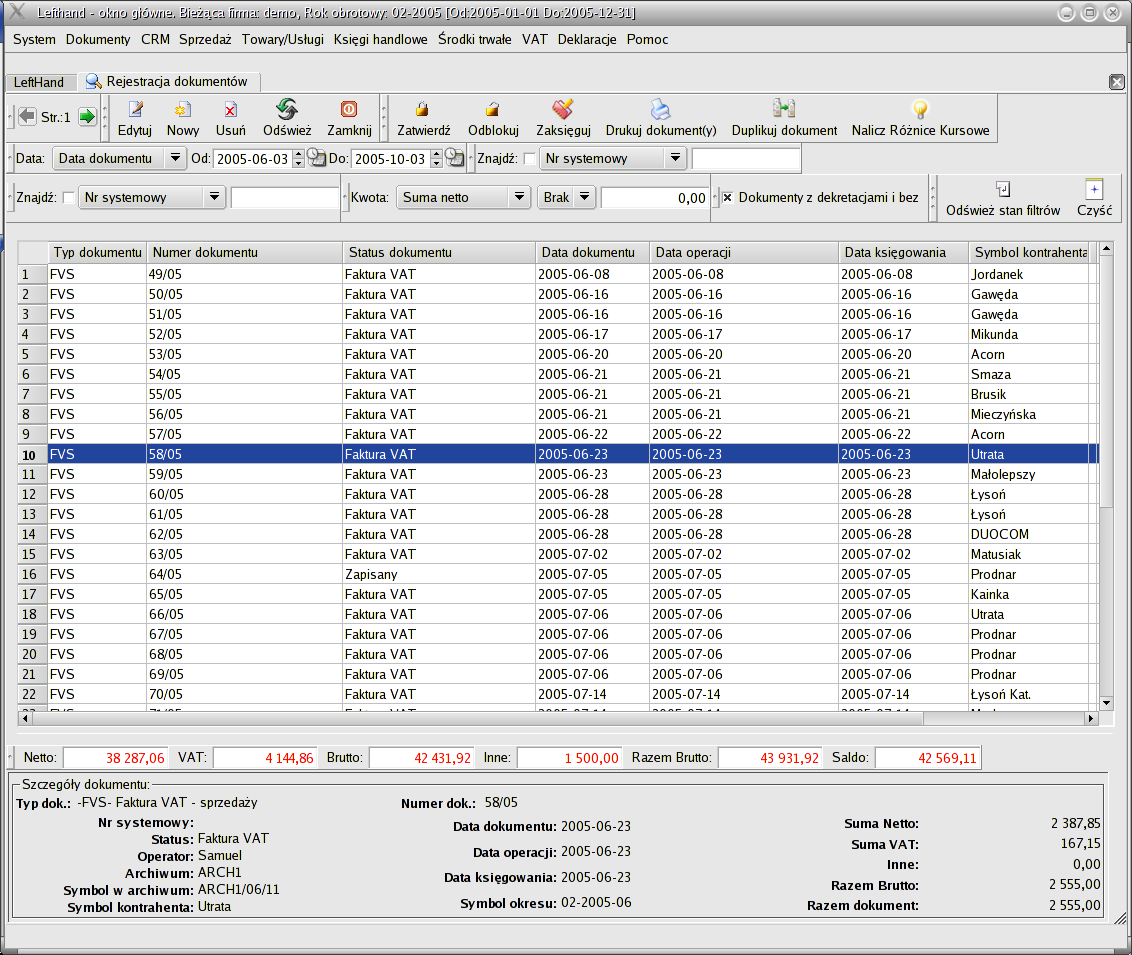Adjust the Do date stepper

[x=436, y=159]
